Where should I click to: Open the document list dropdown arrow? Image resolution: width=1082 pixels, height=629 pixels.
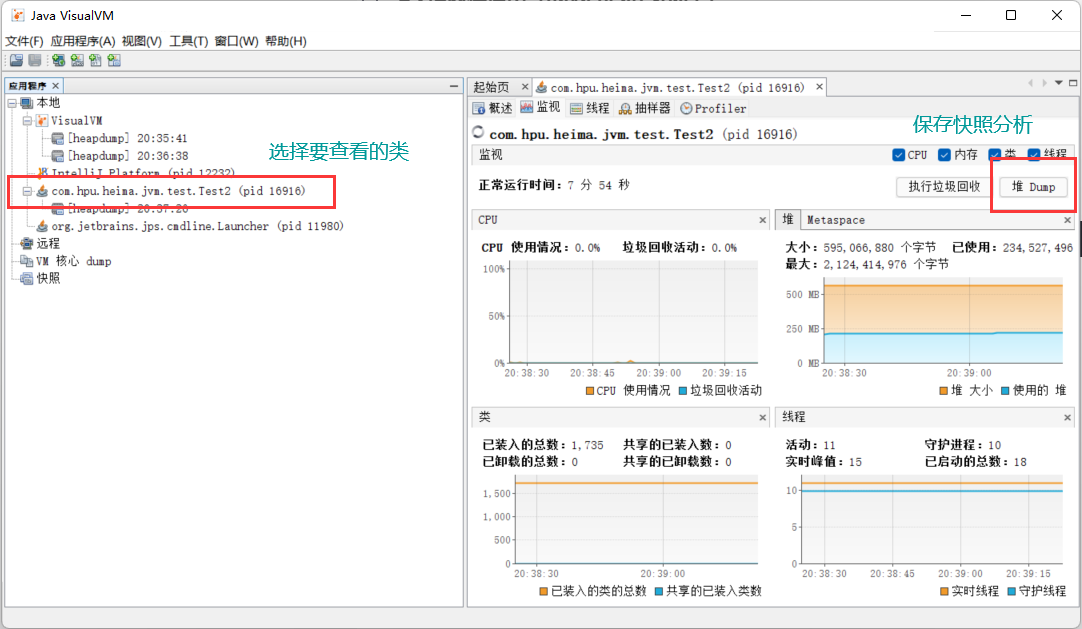(1059, 83)
